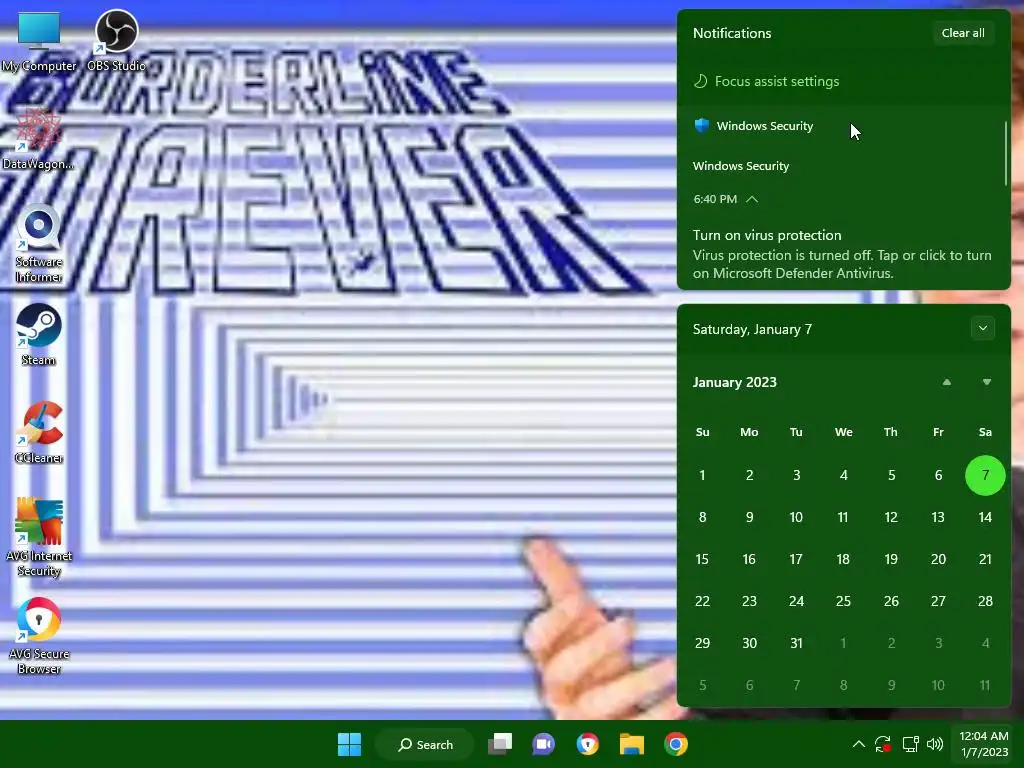Open the Turn on virus protection notification
1024x768 pixels.
(842, 254)
